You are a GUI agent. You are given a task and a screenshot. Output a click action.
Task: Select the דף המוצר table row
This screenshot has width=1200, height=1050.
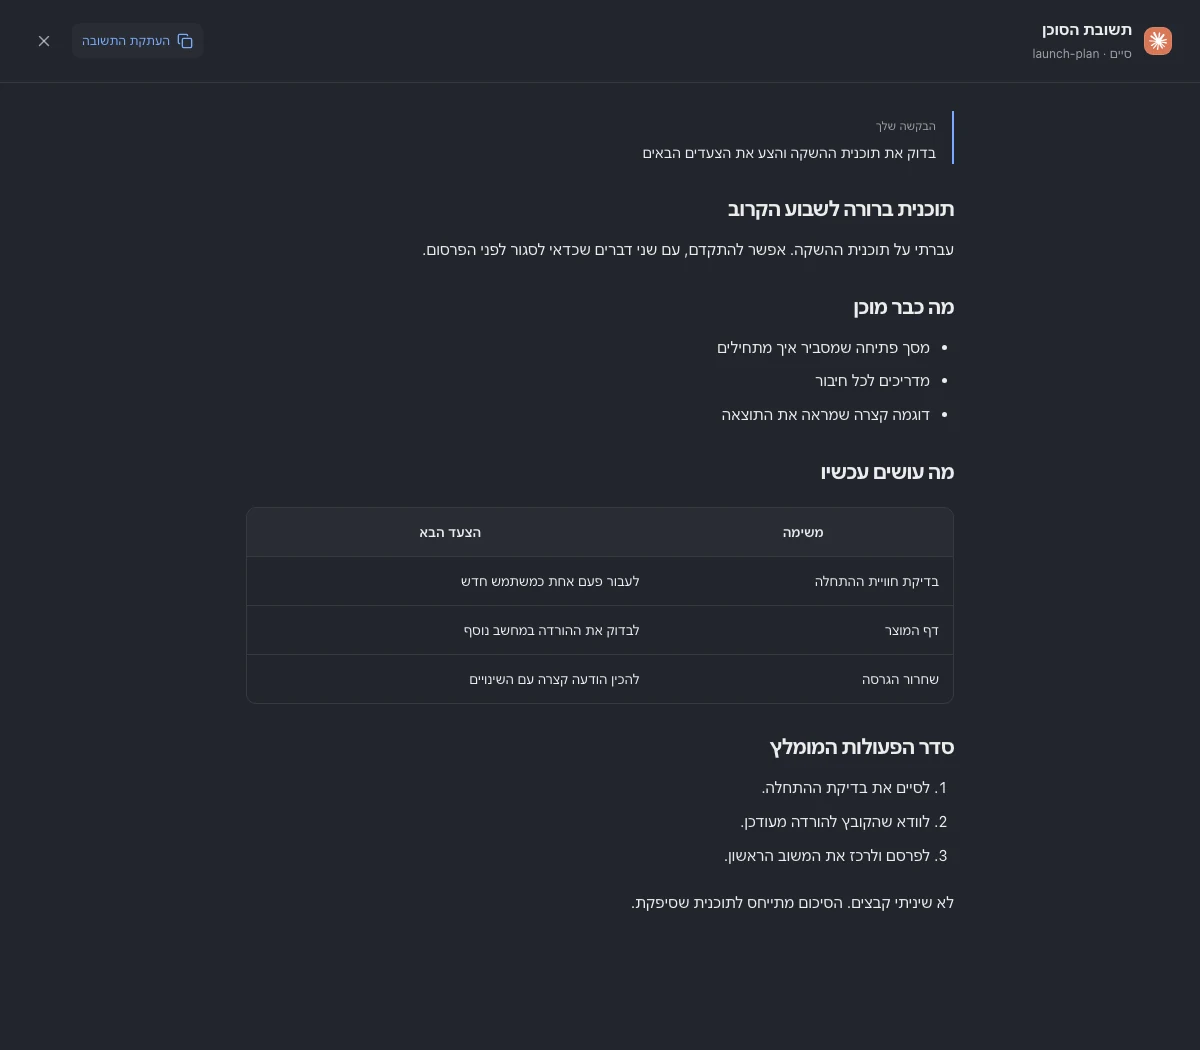(600, 630)
